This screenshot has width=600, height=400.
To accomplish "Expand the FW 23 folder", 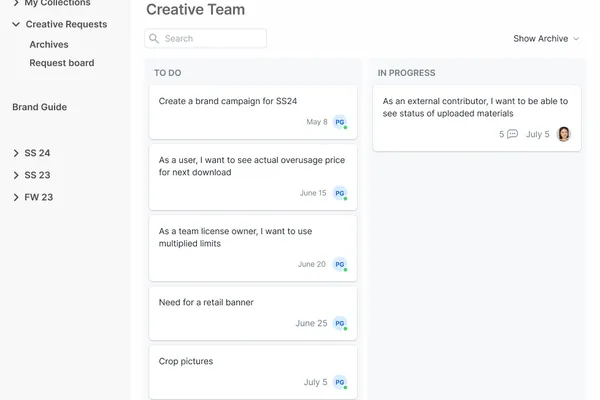I will (16, 198).
